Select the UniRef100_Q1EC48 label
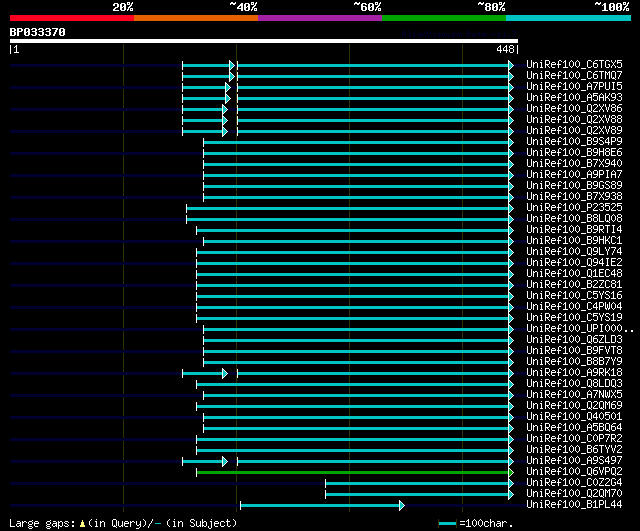This screenshot has width=640, height=531. click(574, 274)
